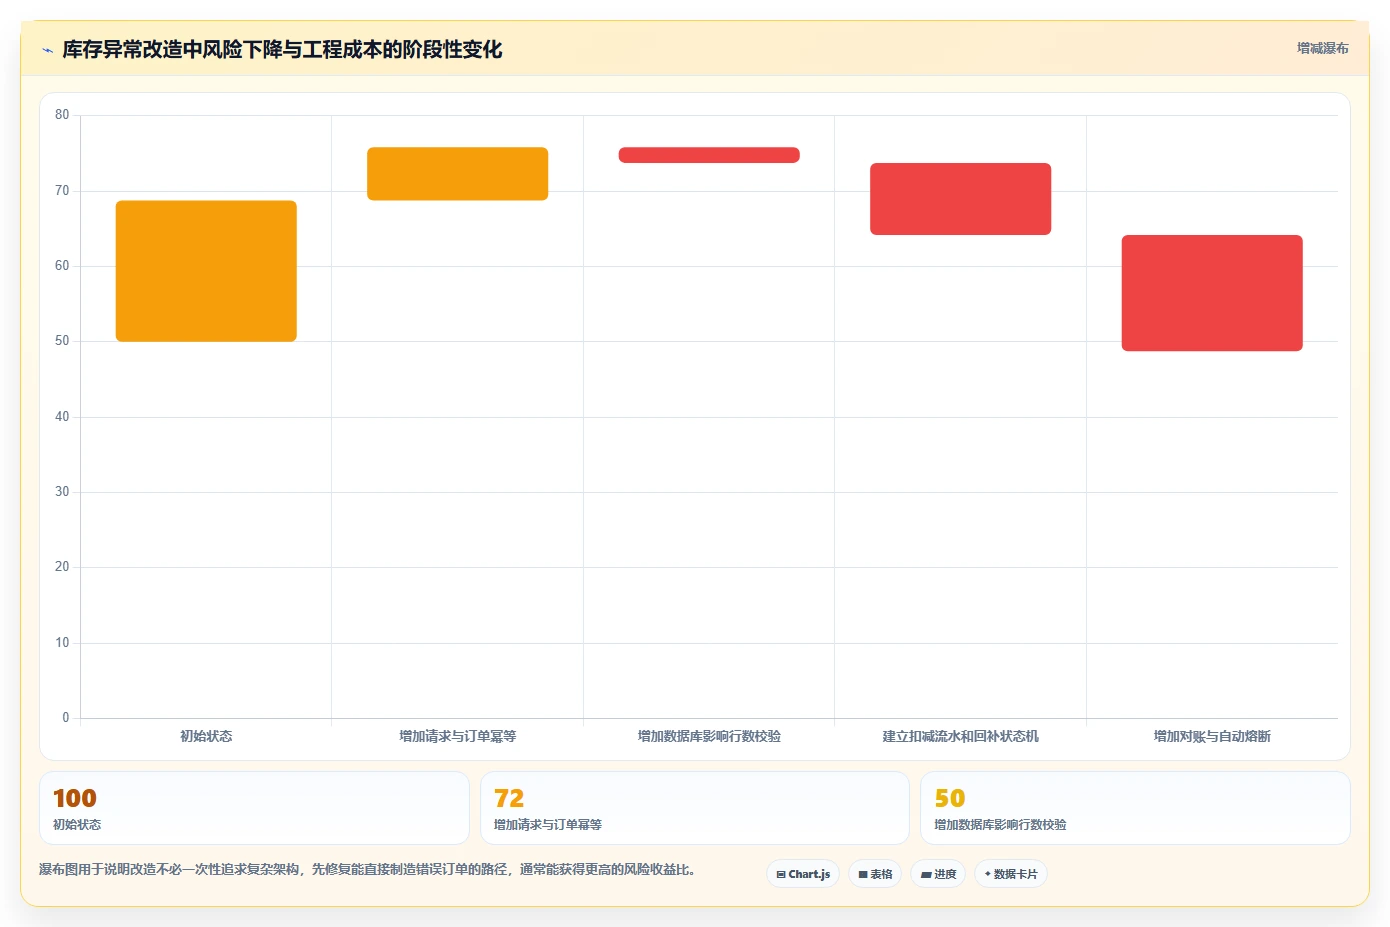The image size is (1390, 927).
Task: Click the y-axis tick label 20
Action: pyautogui.click(x=62, y=567)
